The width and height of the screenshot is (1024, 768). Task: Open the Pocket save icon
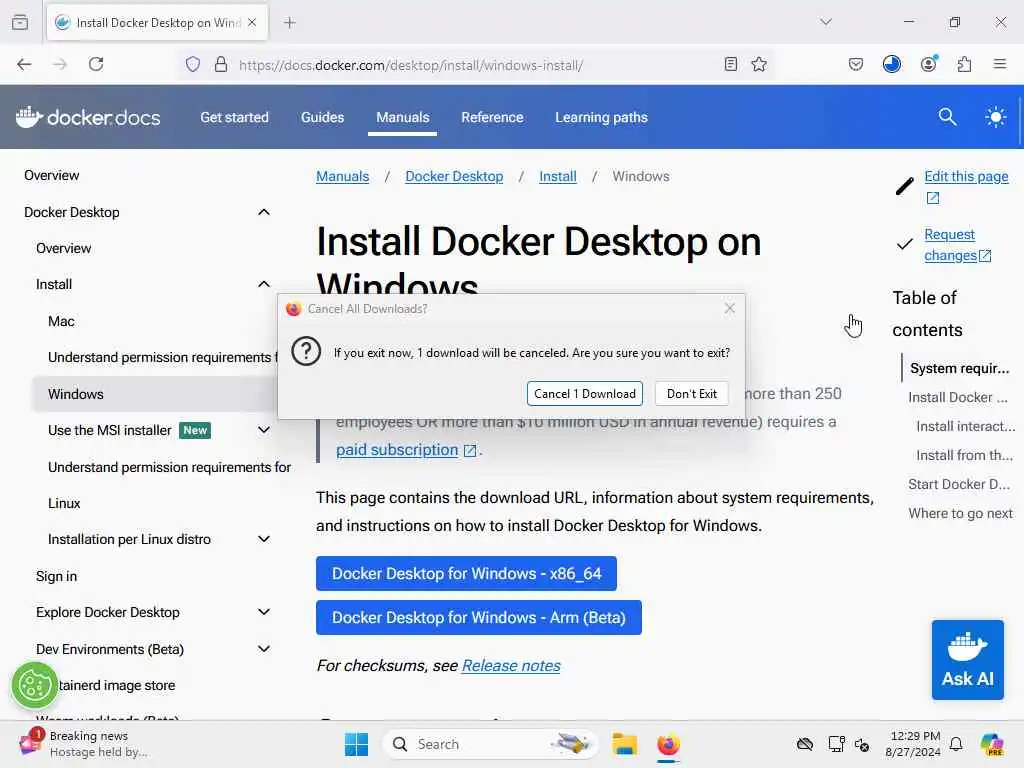856,64
